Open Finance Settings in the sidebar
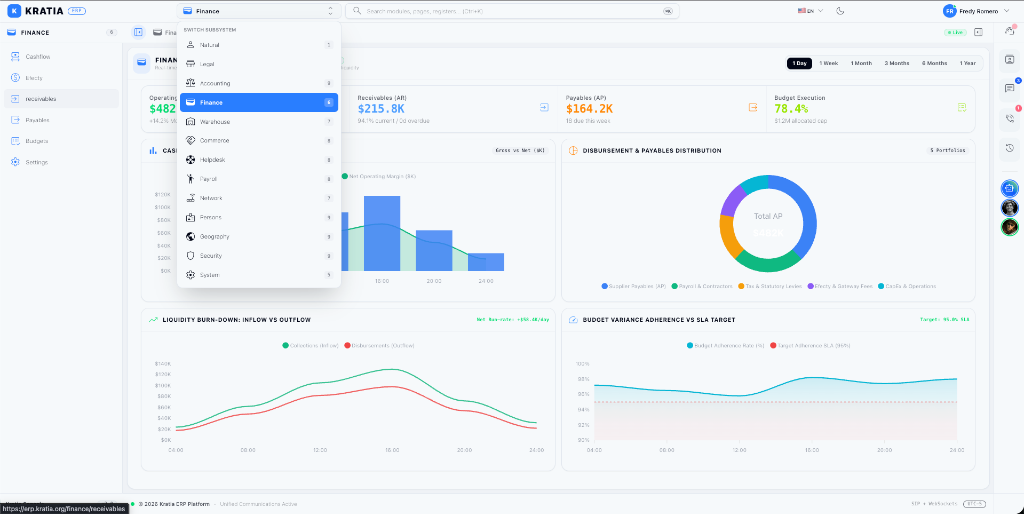This screenshot has height=514, width=1024. [61, 162]
